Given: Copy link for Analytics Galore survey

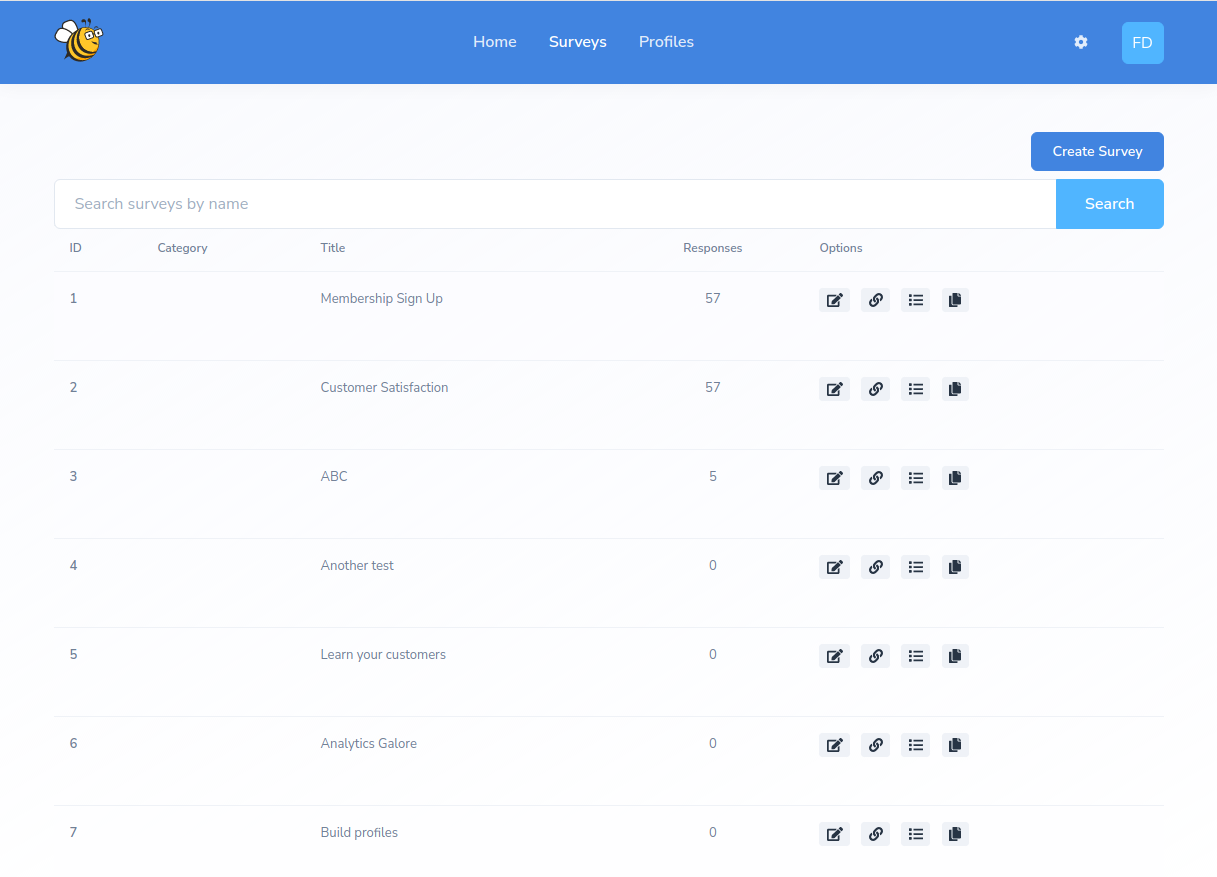Looking at the screenshot, I should coord(875,745).
